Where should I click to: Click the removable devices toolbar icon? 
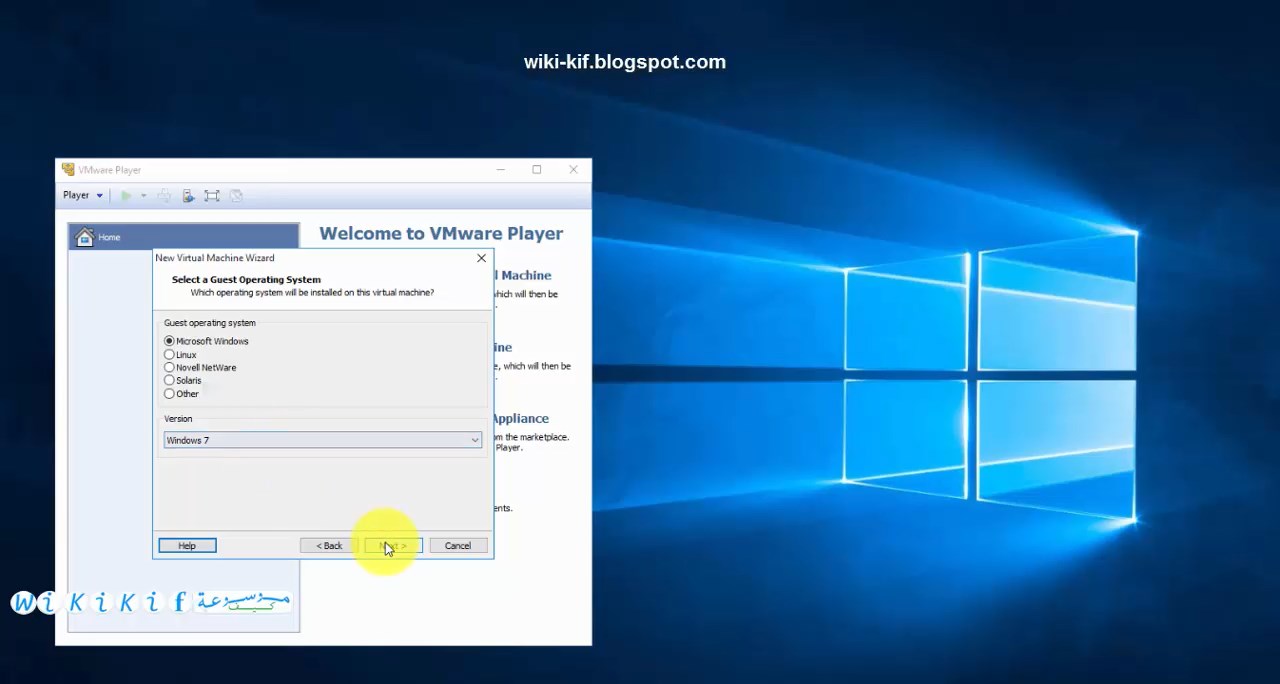click(188, 196)
